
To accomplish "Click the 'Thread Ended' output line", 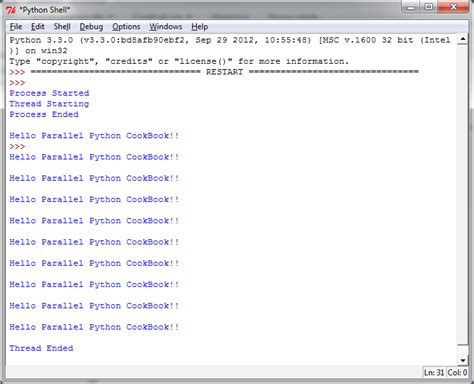I will coord(41,348).
